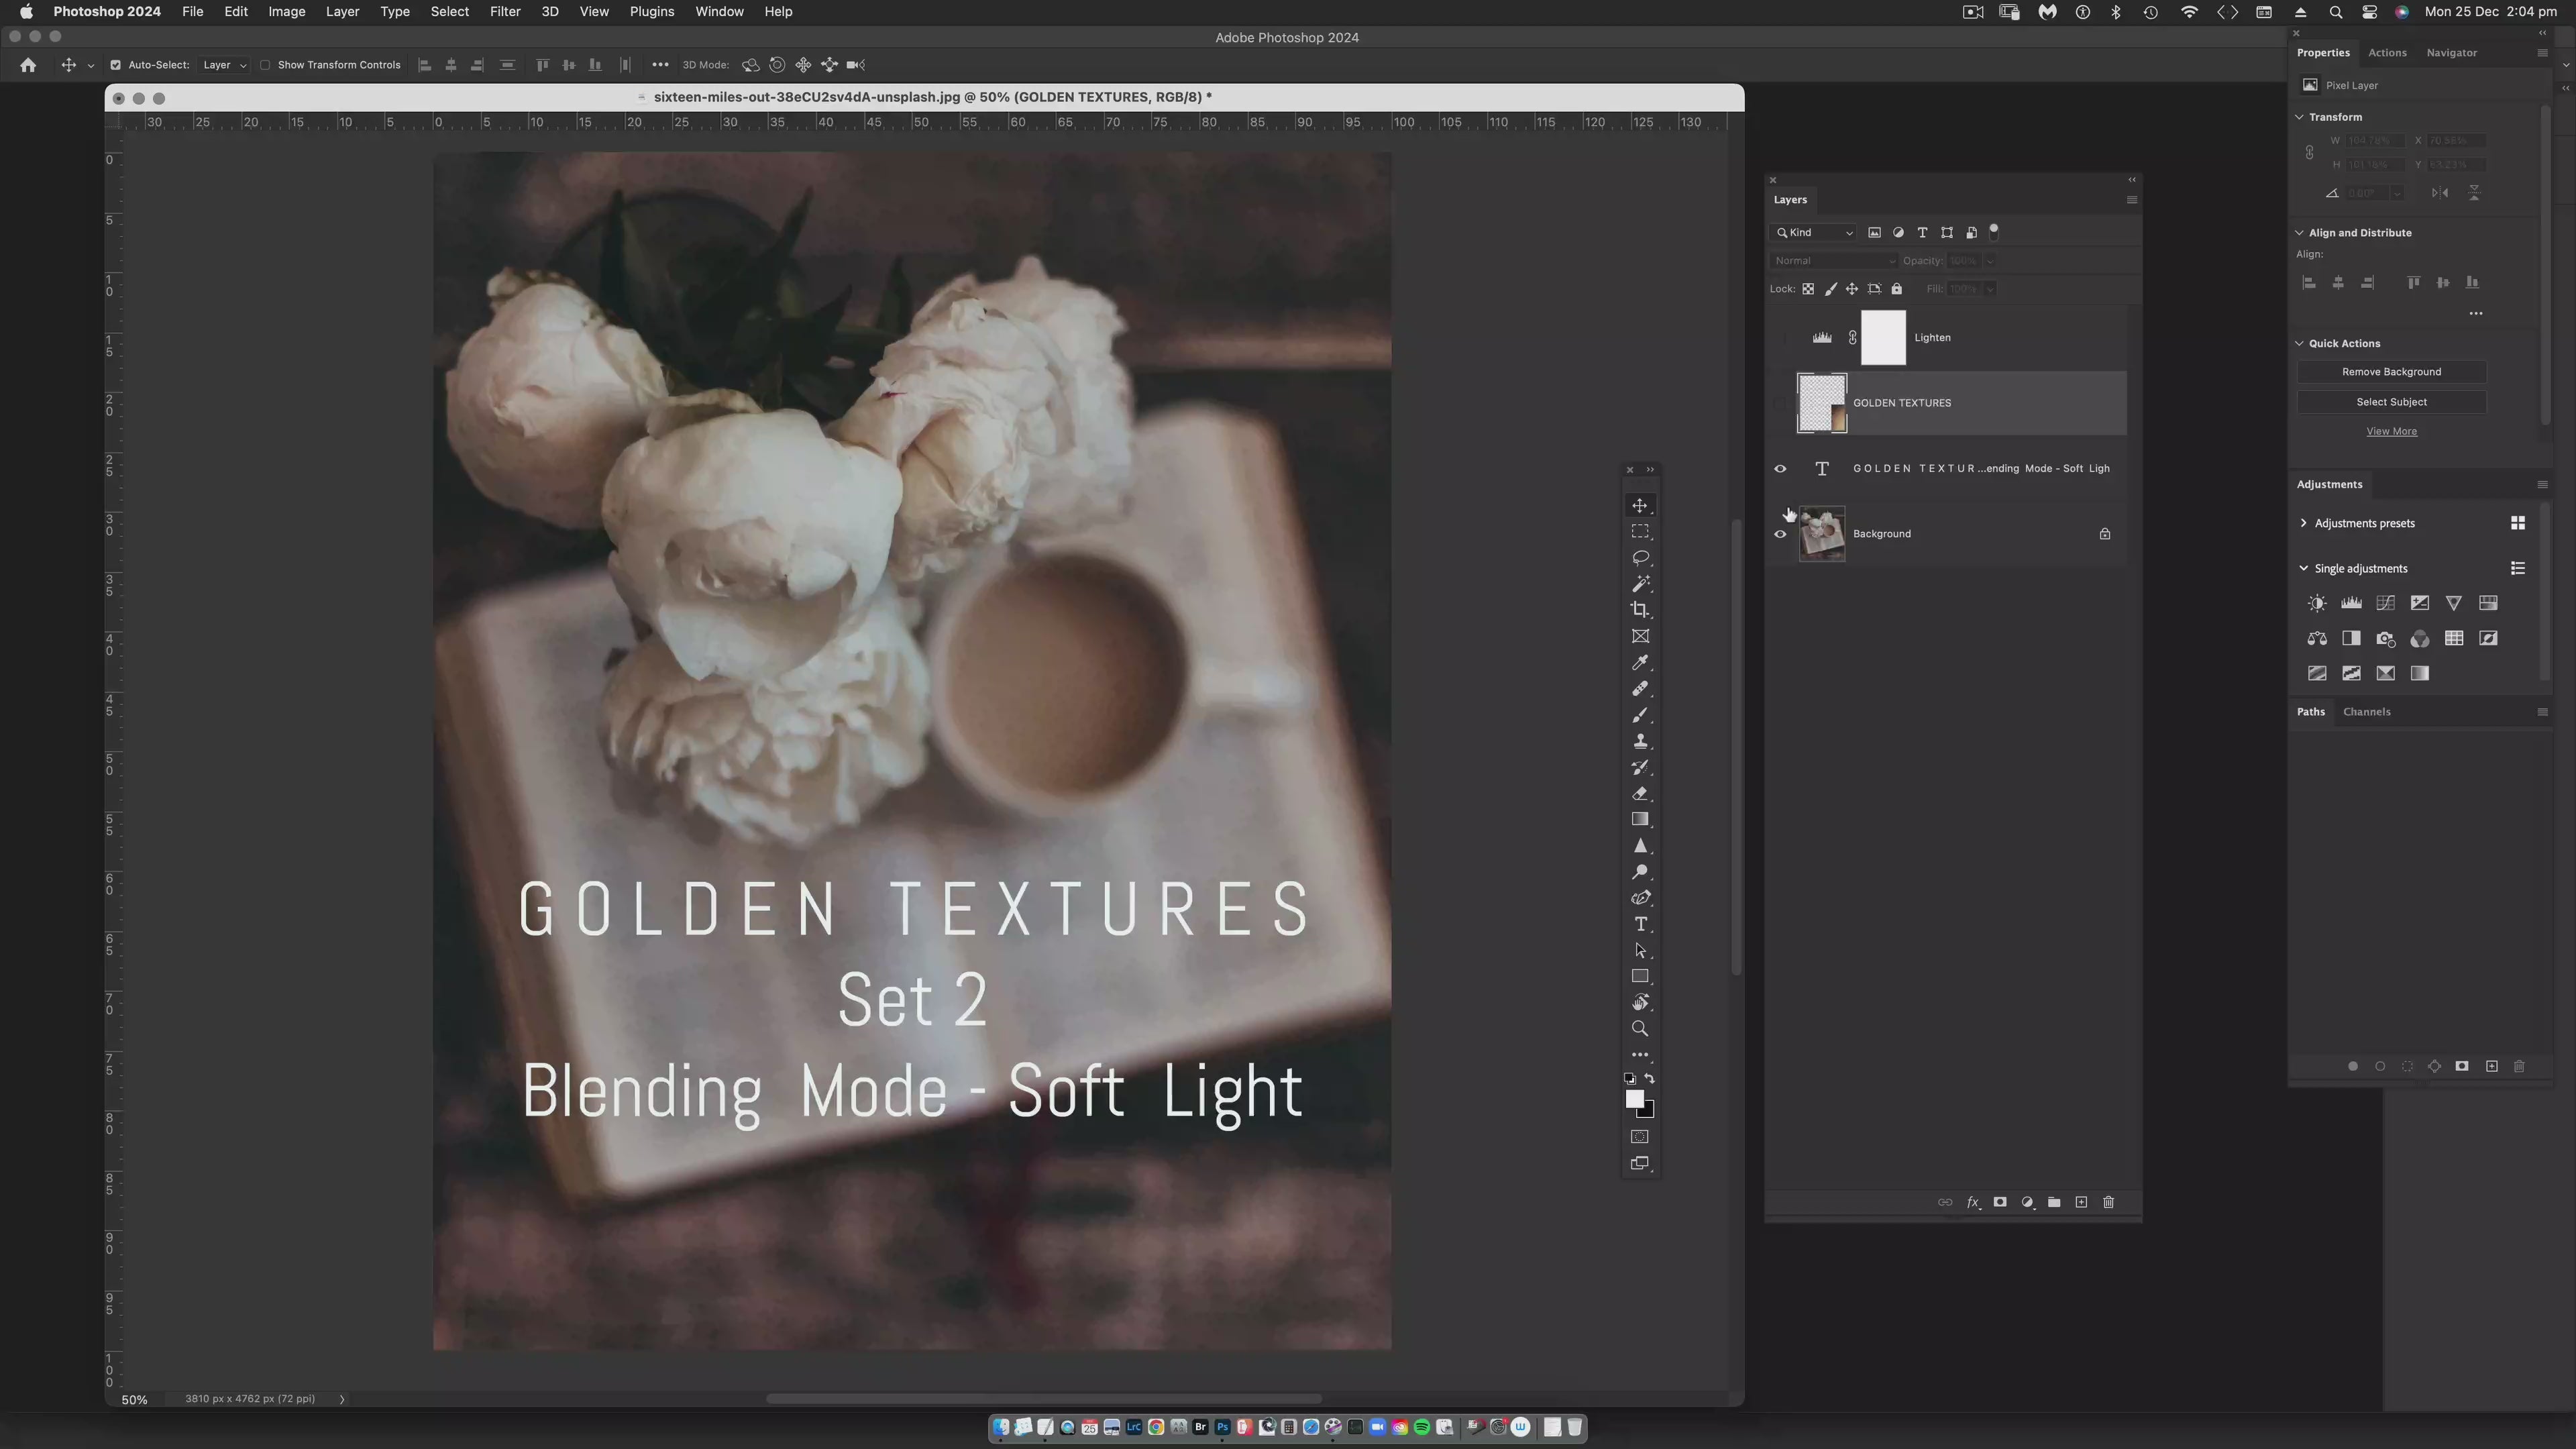Select the Eraser tool
Screen dimensions: 2576x1449
(1640, 794)
